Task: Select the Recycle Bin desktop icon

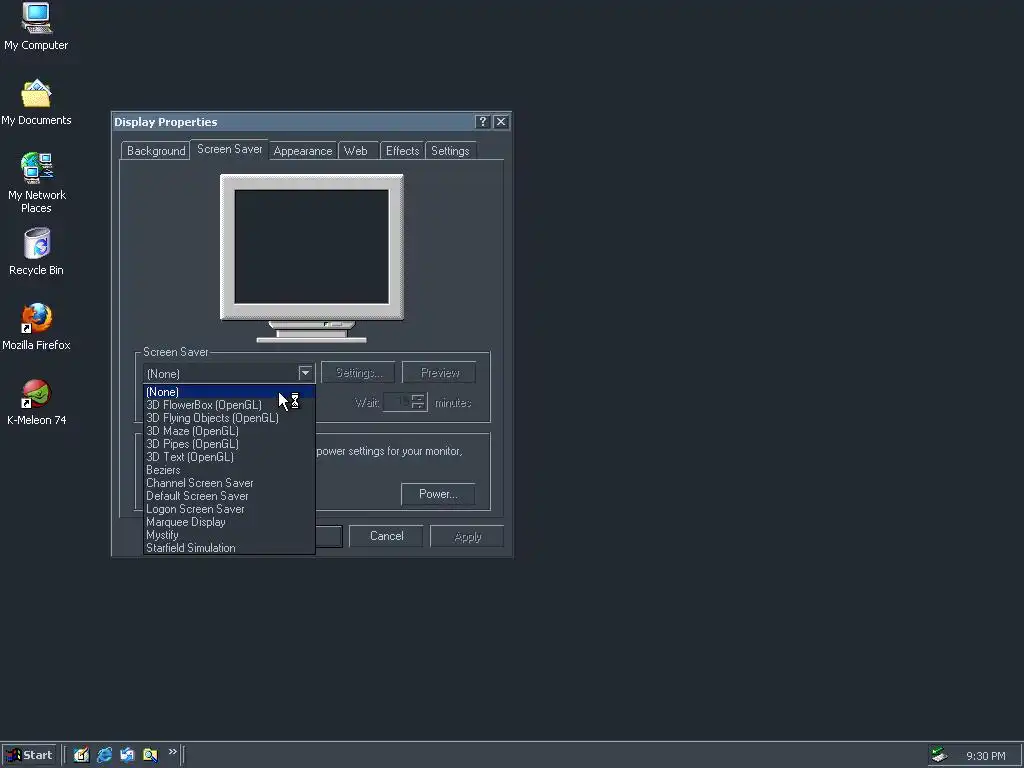Action: tap(36, 251)
